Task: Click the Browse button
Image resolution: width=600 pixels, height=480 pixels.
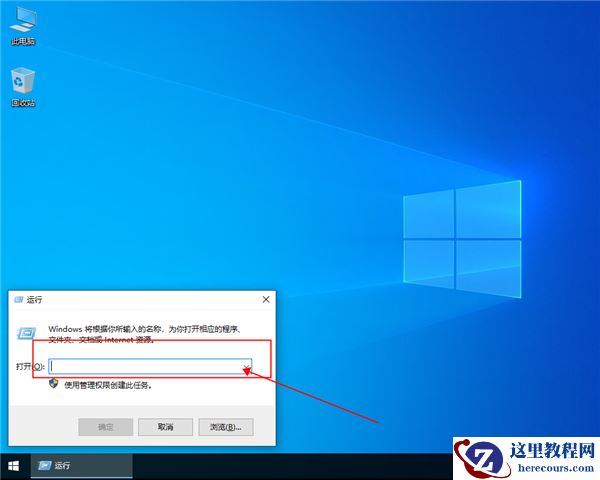Action: tap(226, 427)
